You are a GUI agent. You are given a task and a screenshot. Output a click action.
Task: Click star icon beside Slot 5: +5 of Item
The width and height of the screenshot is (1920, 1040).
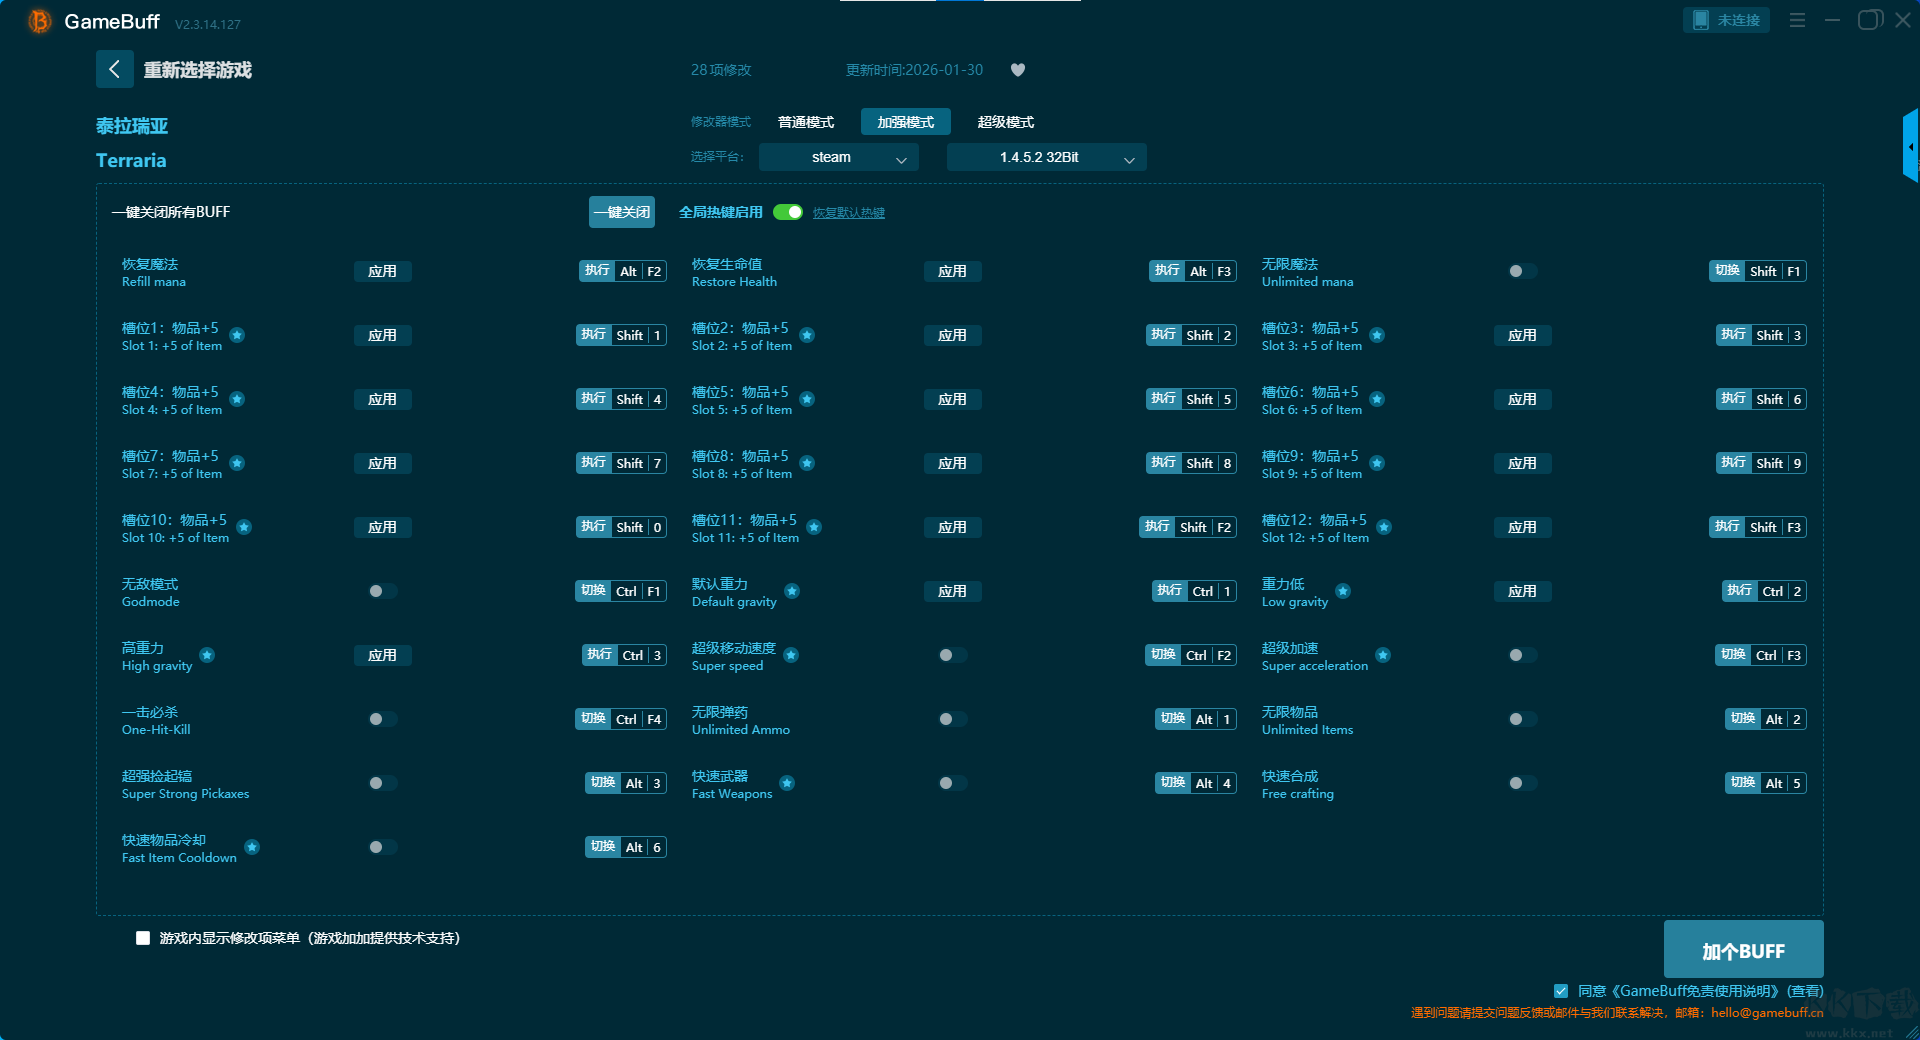(x=807, y=399)
